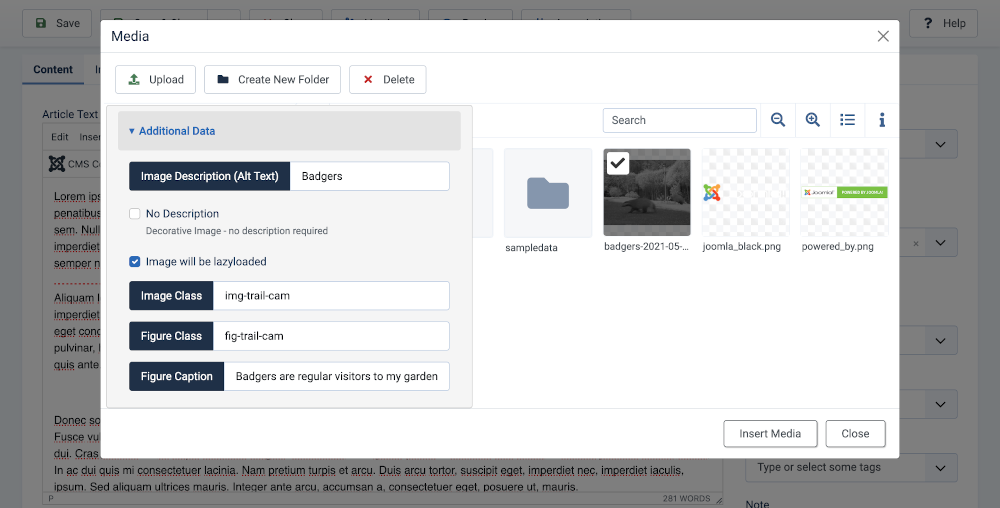Toggle Image will be lazyloaded checkbox
The image size is (1000, 508).
tap(135, 262)
